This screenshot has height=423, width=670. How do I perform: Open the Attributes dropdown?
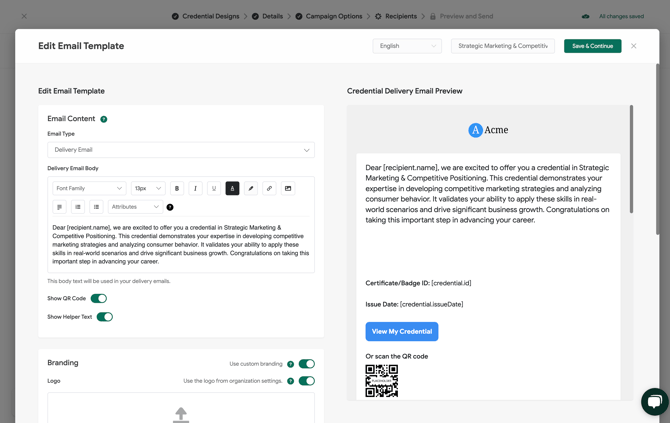pos(135,207)
